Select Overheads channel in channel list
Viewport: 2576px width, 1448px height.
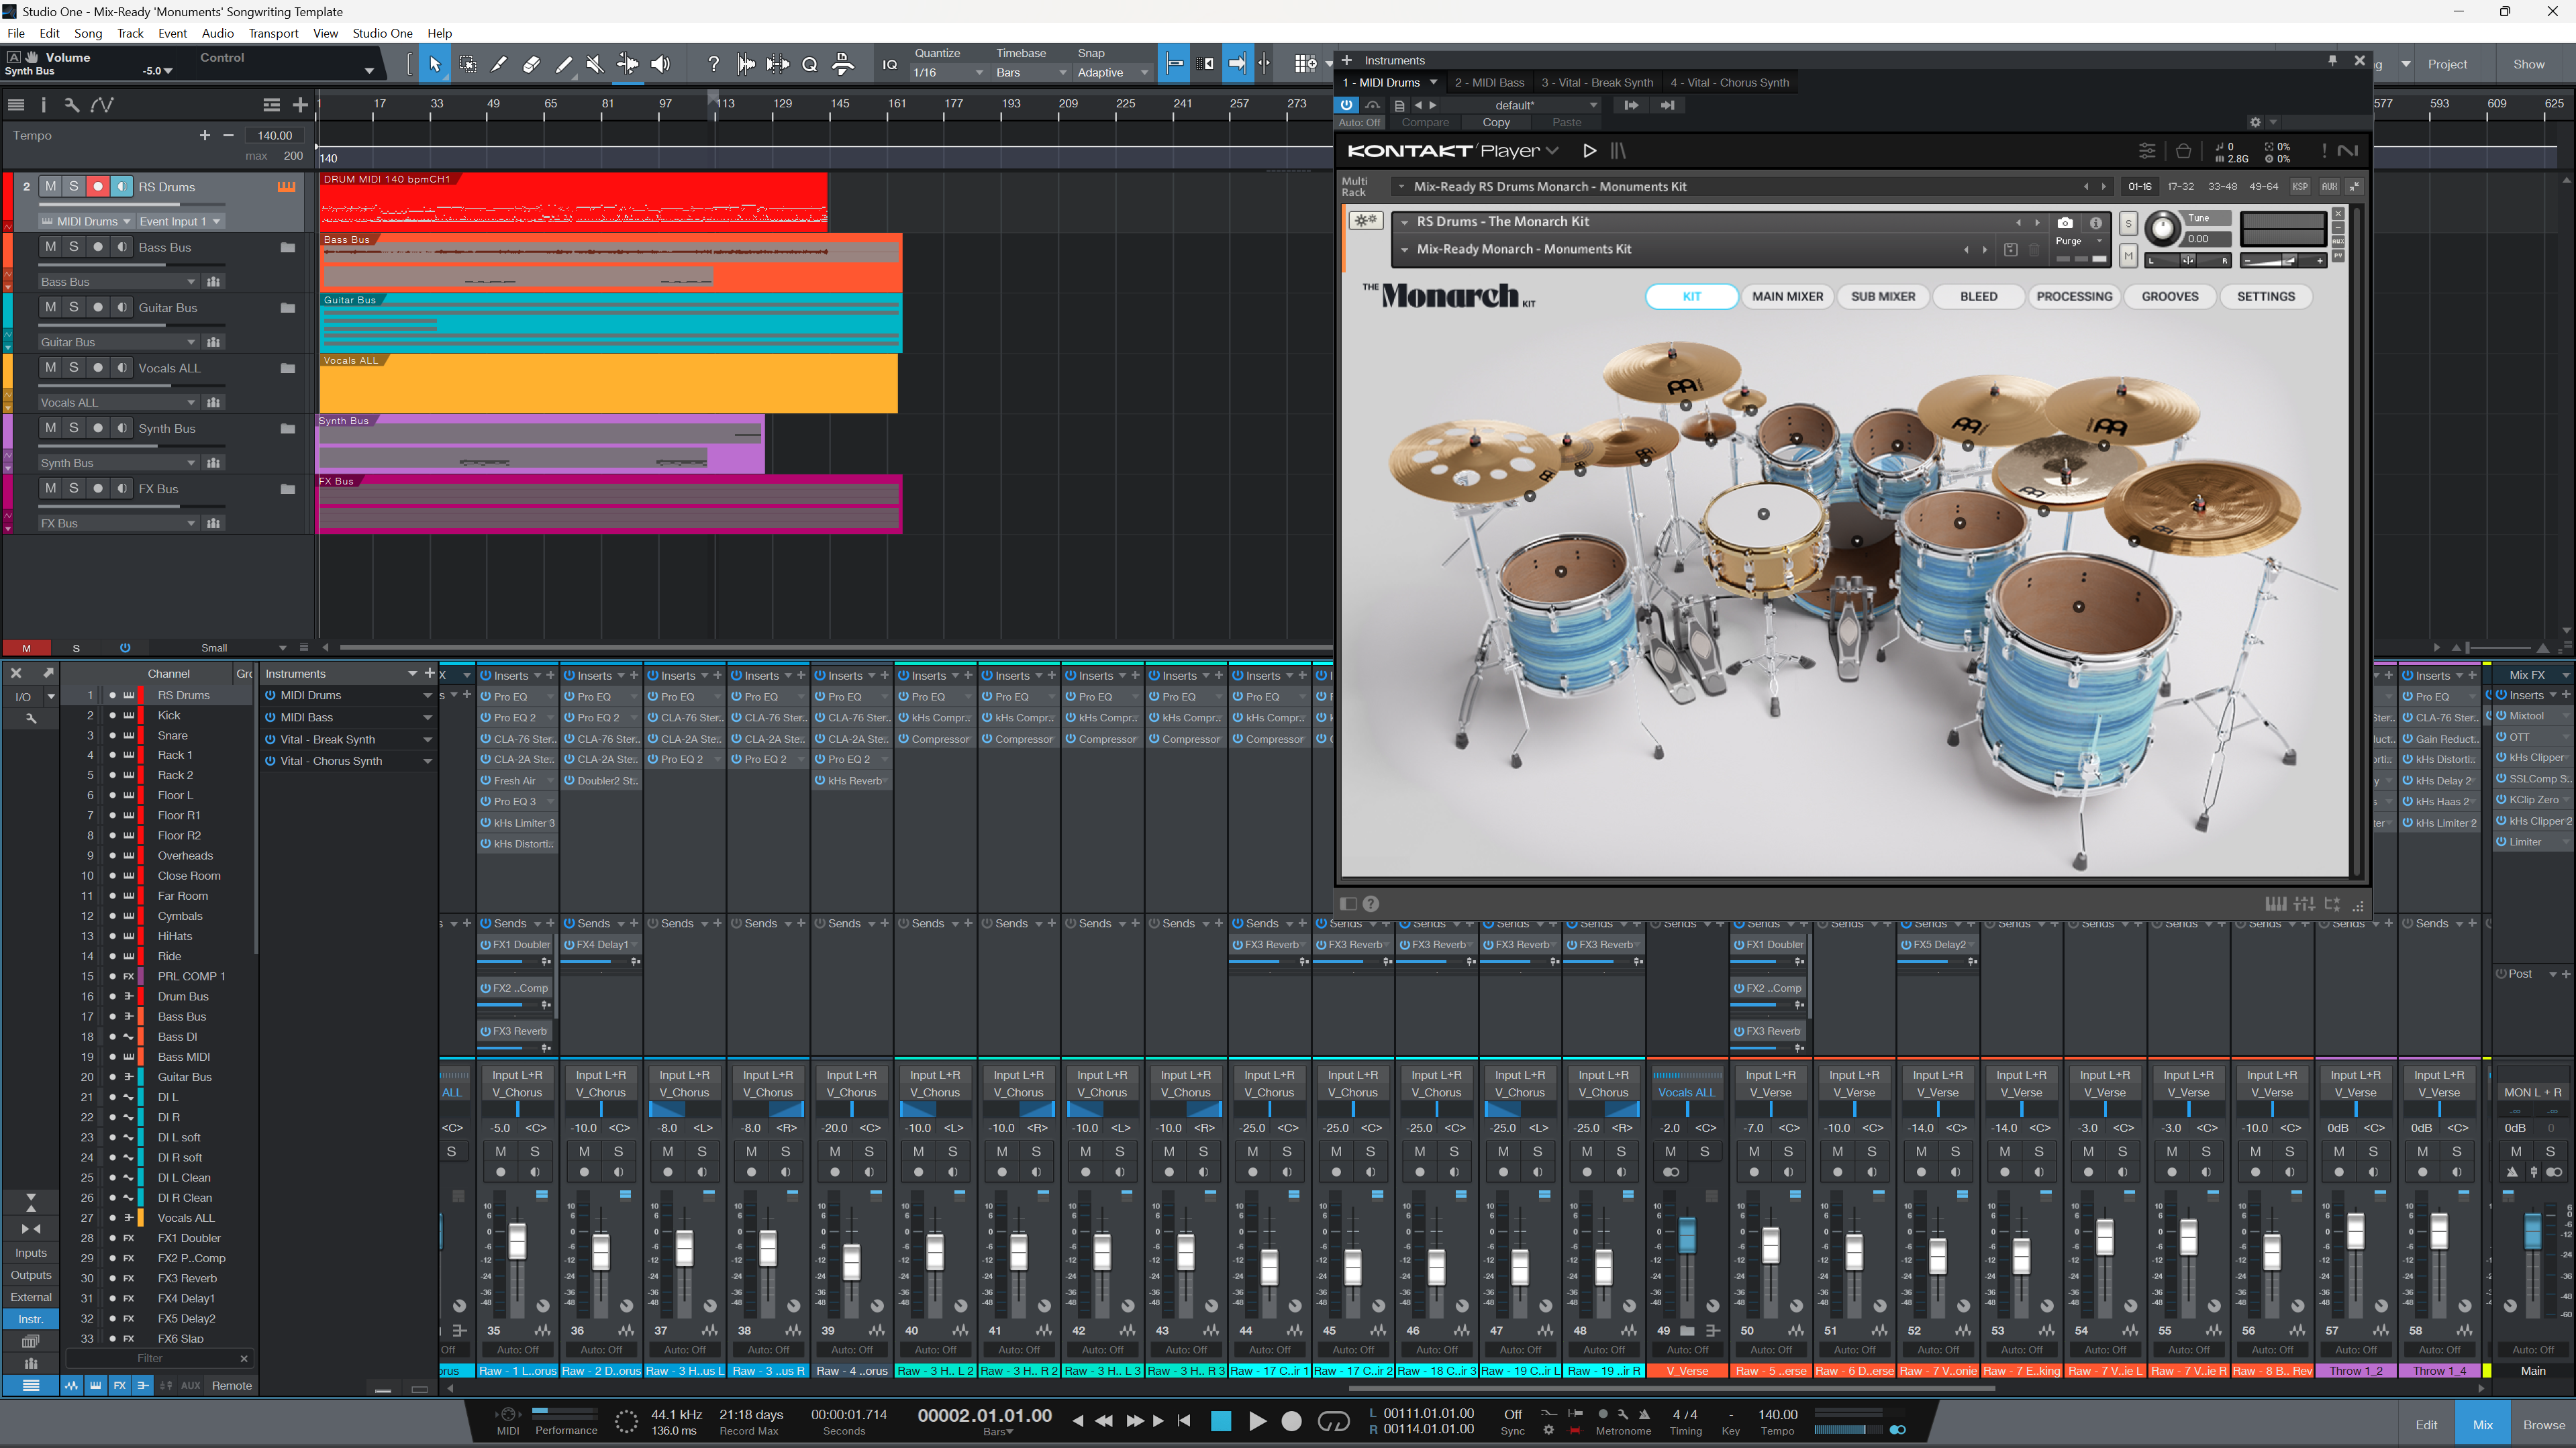(185, 855)
